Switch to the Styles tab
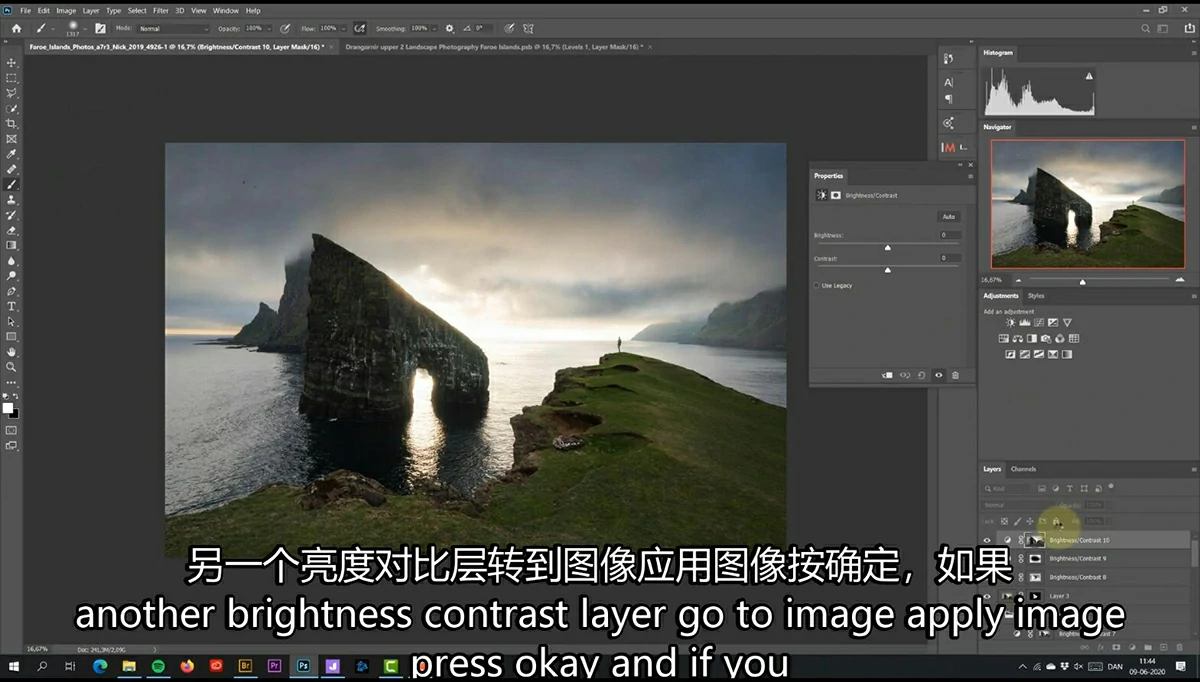 1036,296
